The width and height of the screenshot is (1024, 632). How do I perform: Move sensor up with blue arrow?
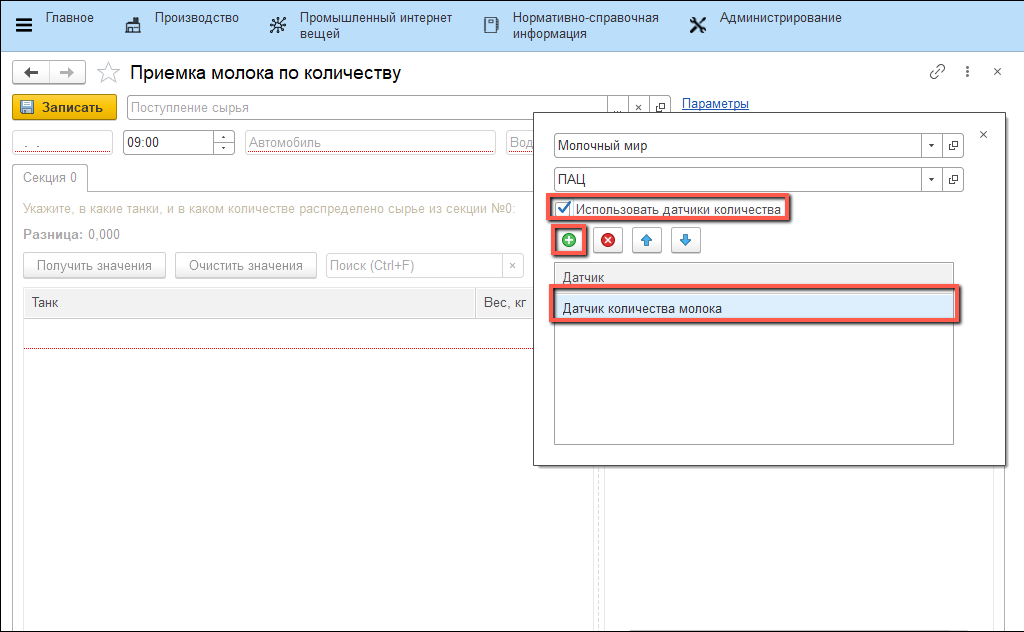[x=646, y=241]
